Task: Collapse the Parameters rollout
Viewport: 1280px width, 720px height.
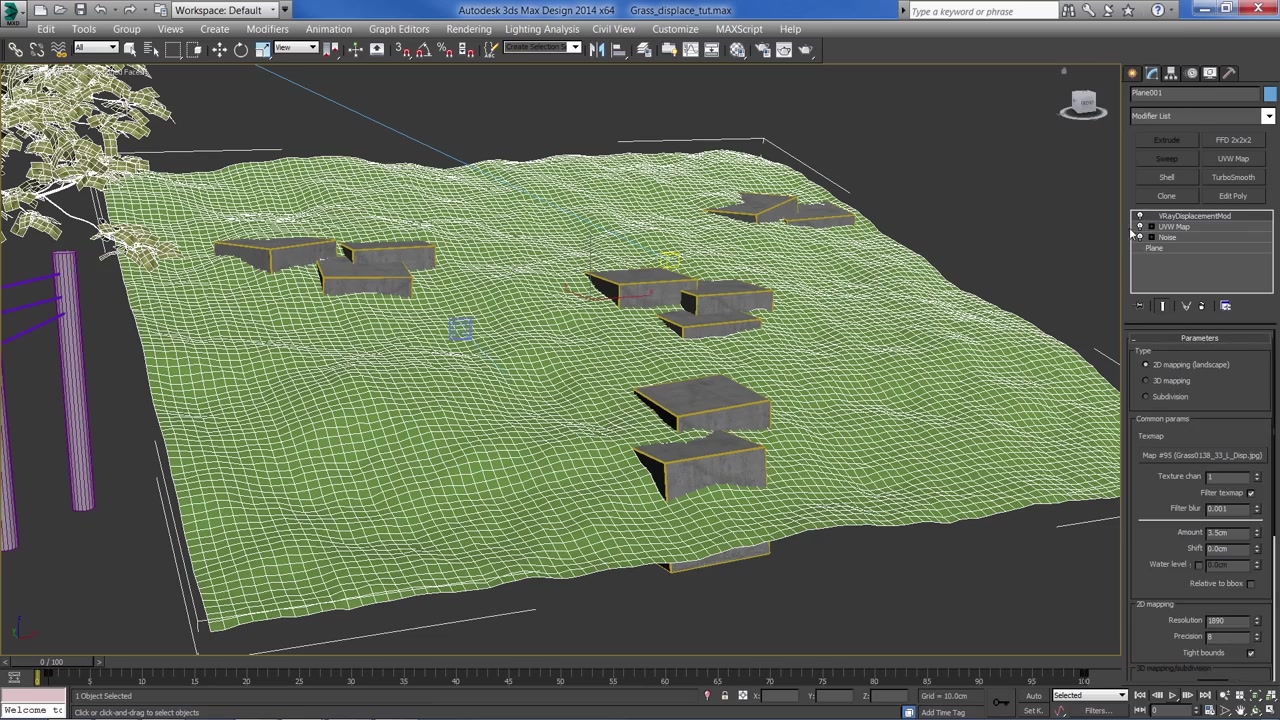Action: [x=1199, y=338]
